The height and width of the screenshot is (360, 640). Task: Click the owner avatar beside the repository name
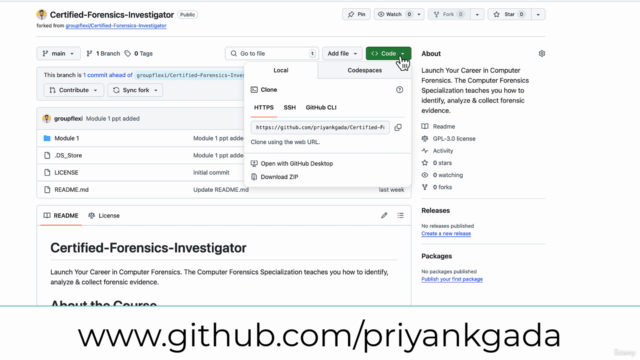pyautogui.click(x=42, y=15)
